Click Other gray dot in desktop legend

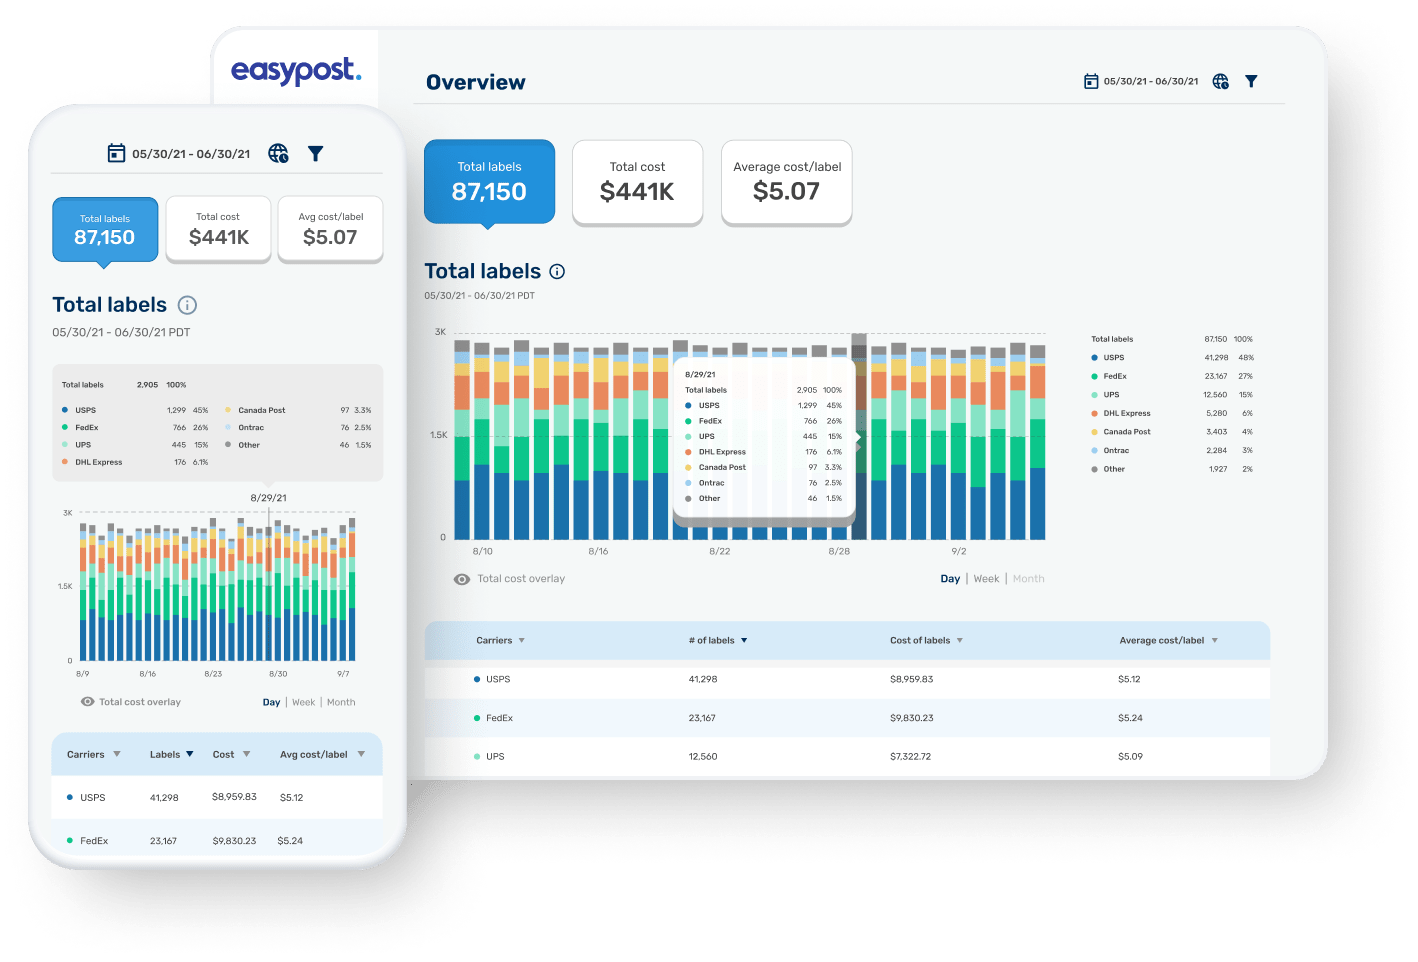pyautogui.click(x=1094, y=469)
